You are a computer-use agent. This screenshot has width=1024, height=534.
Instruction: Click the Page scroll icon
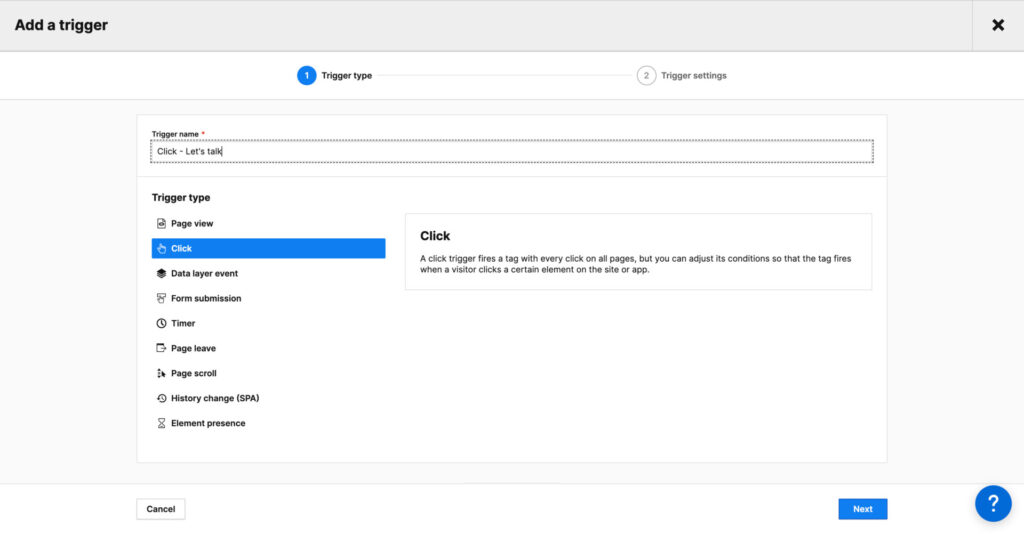point(161,373)
